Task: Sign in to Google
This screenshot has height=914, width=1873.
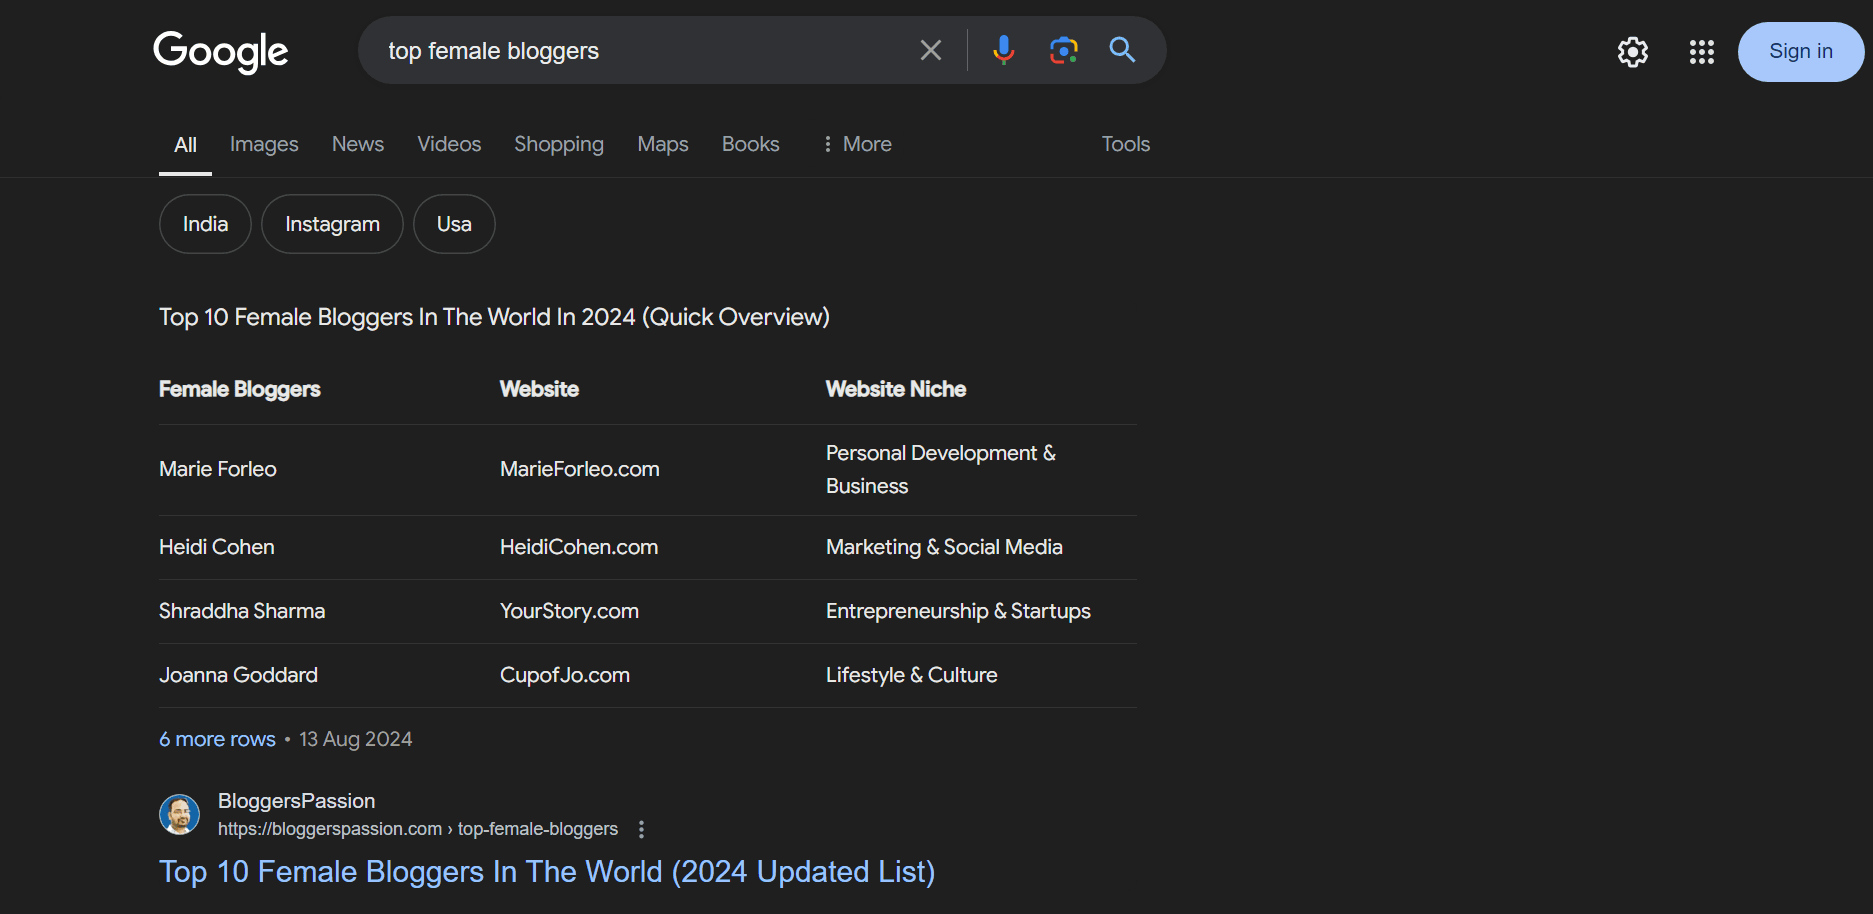Action: coord(1800,51)
